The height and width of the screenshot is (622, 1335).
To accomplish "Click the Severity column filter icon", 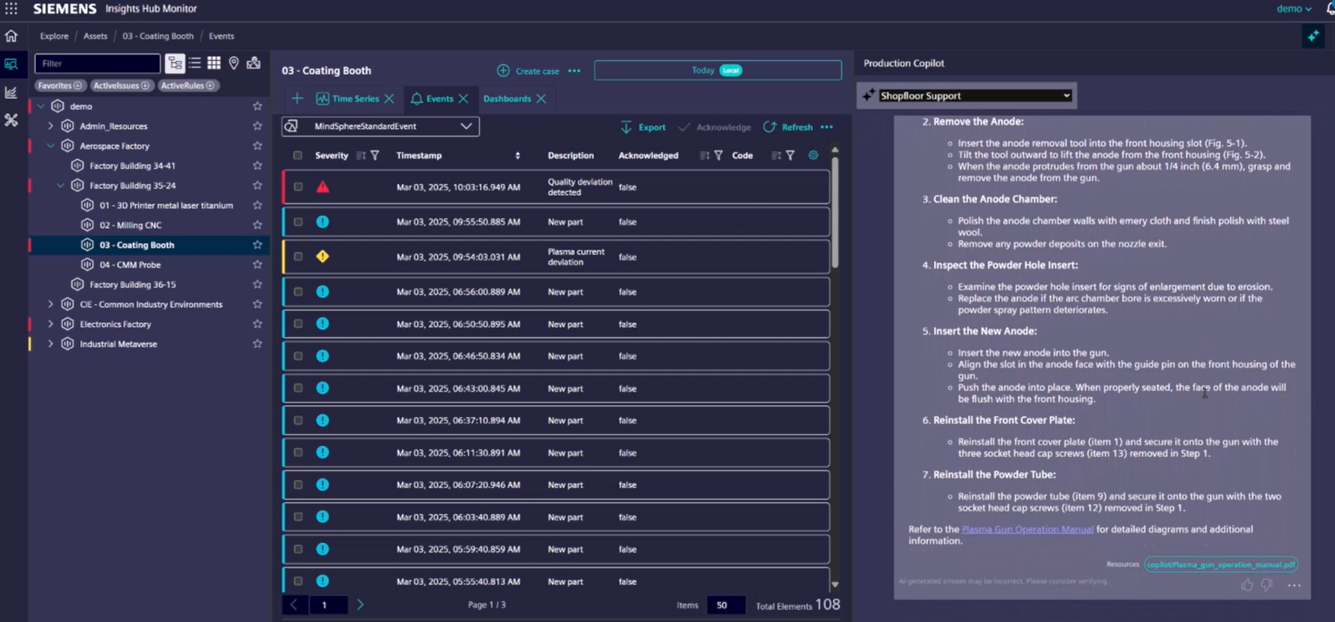I will (x=375, y=156).
